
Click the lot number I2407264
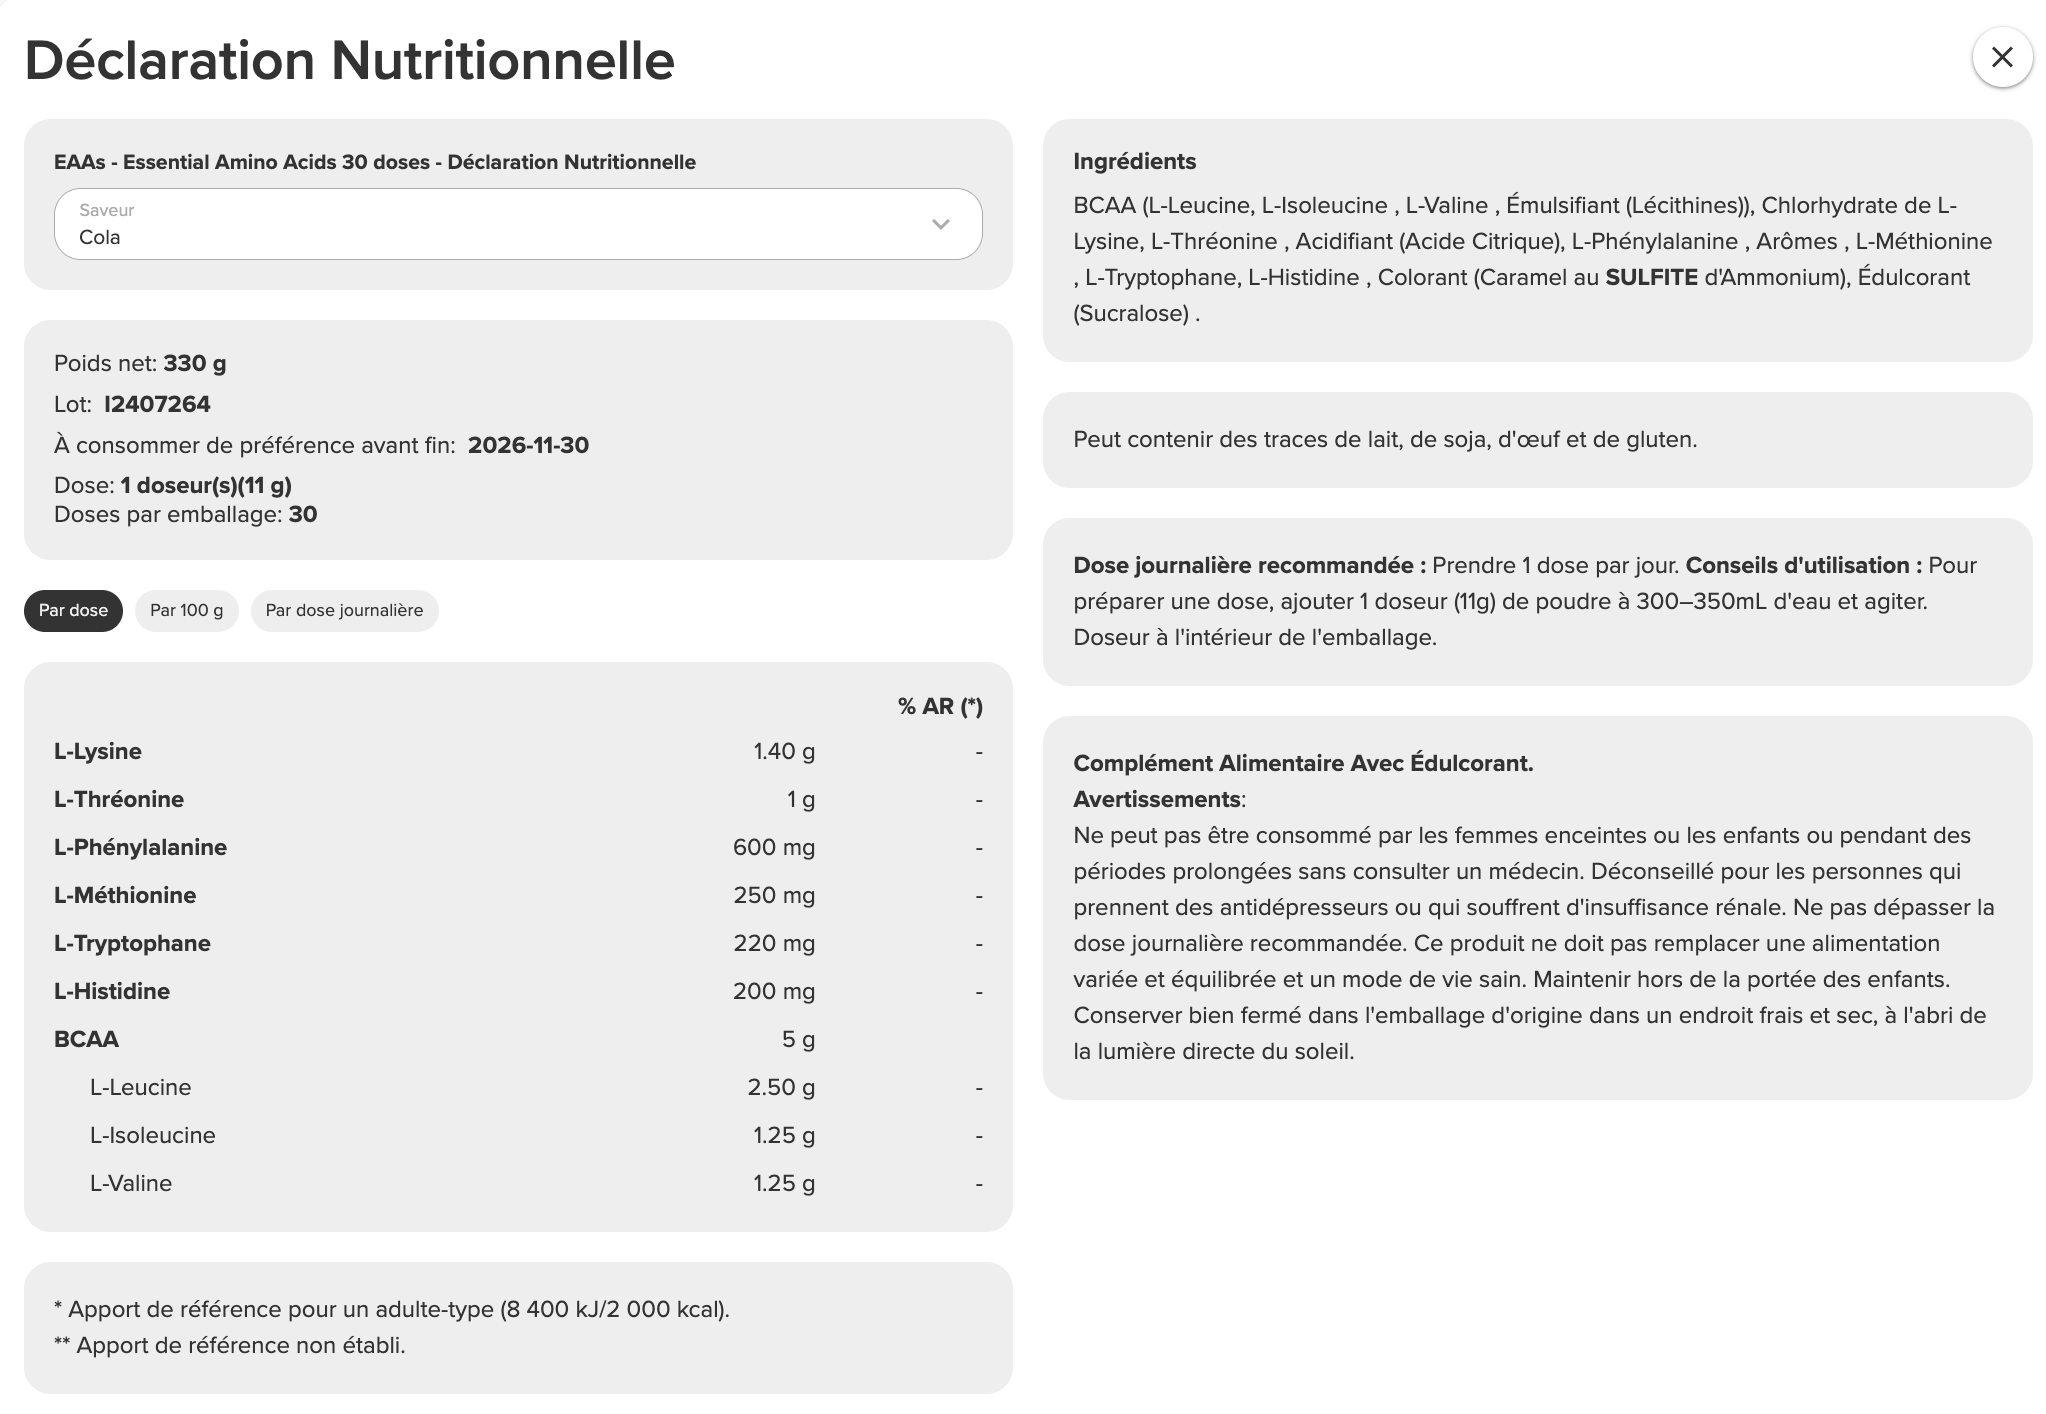click(157, 405)
